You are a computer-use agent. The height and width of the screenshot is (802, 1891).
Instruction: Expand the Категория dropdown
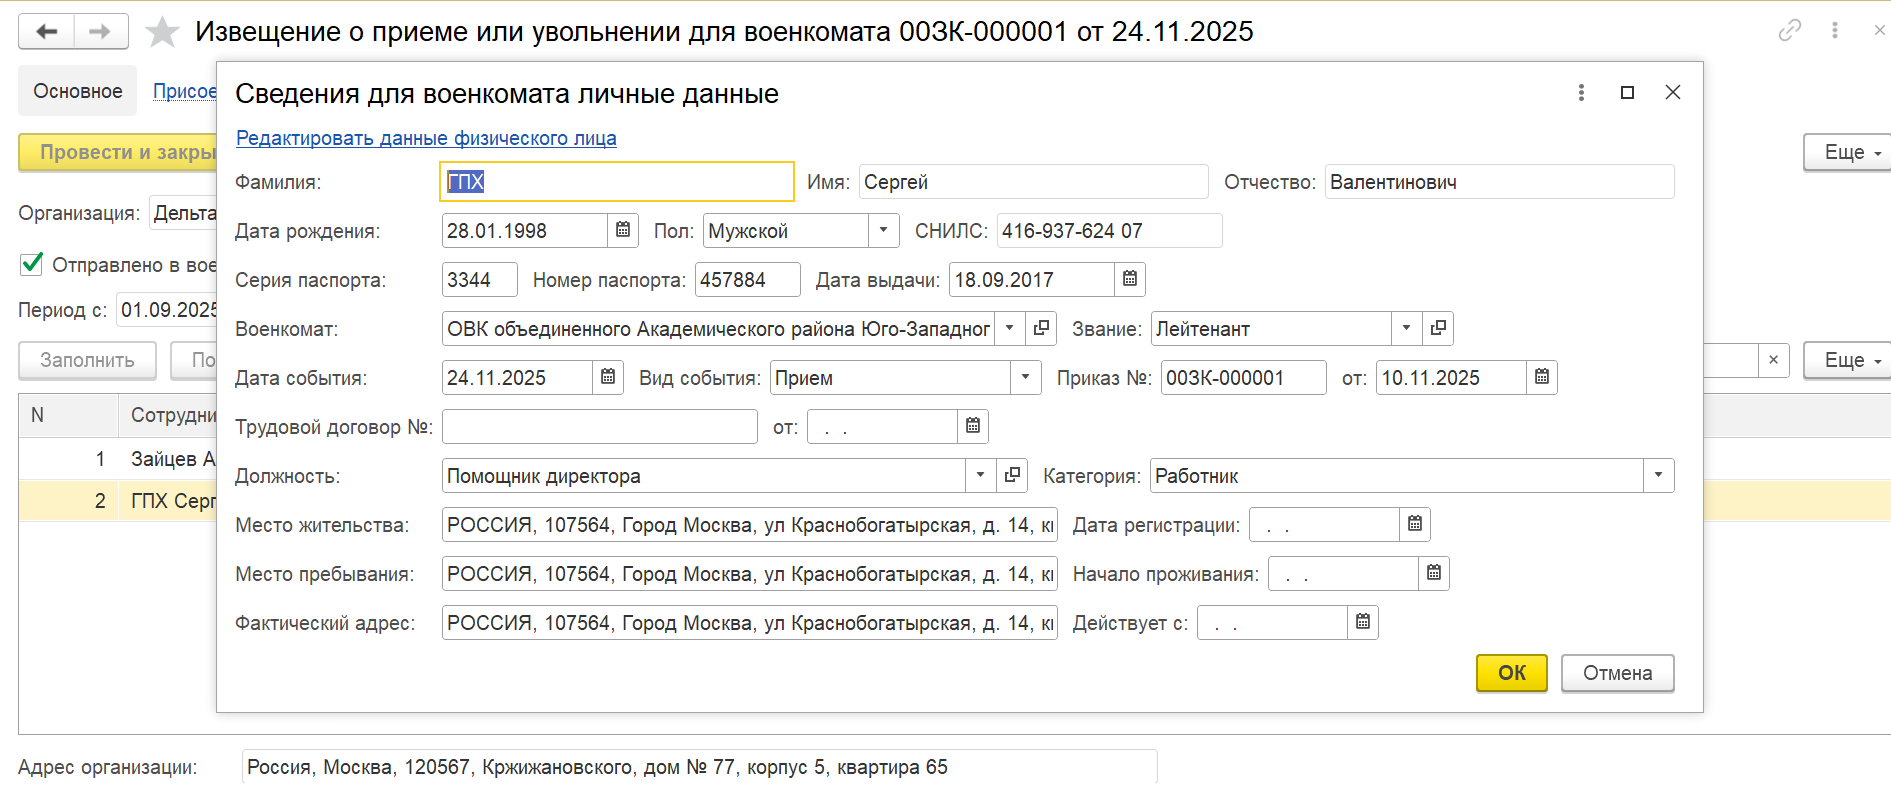(x=1658, y=475)
